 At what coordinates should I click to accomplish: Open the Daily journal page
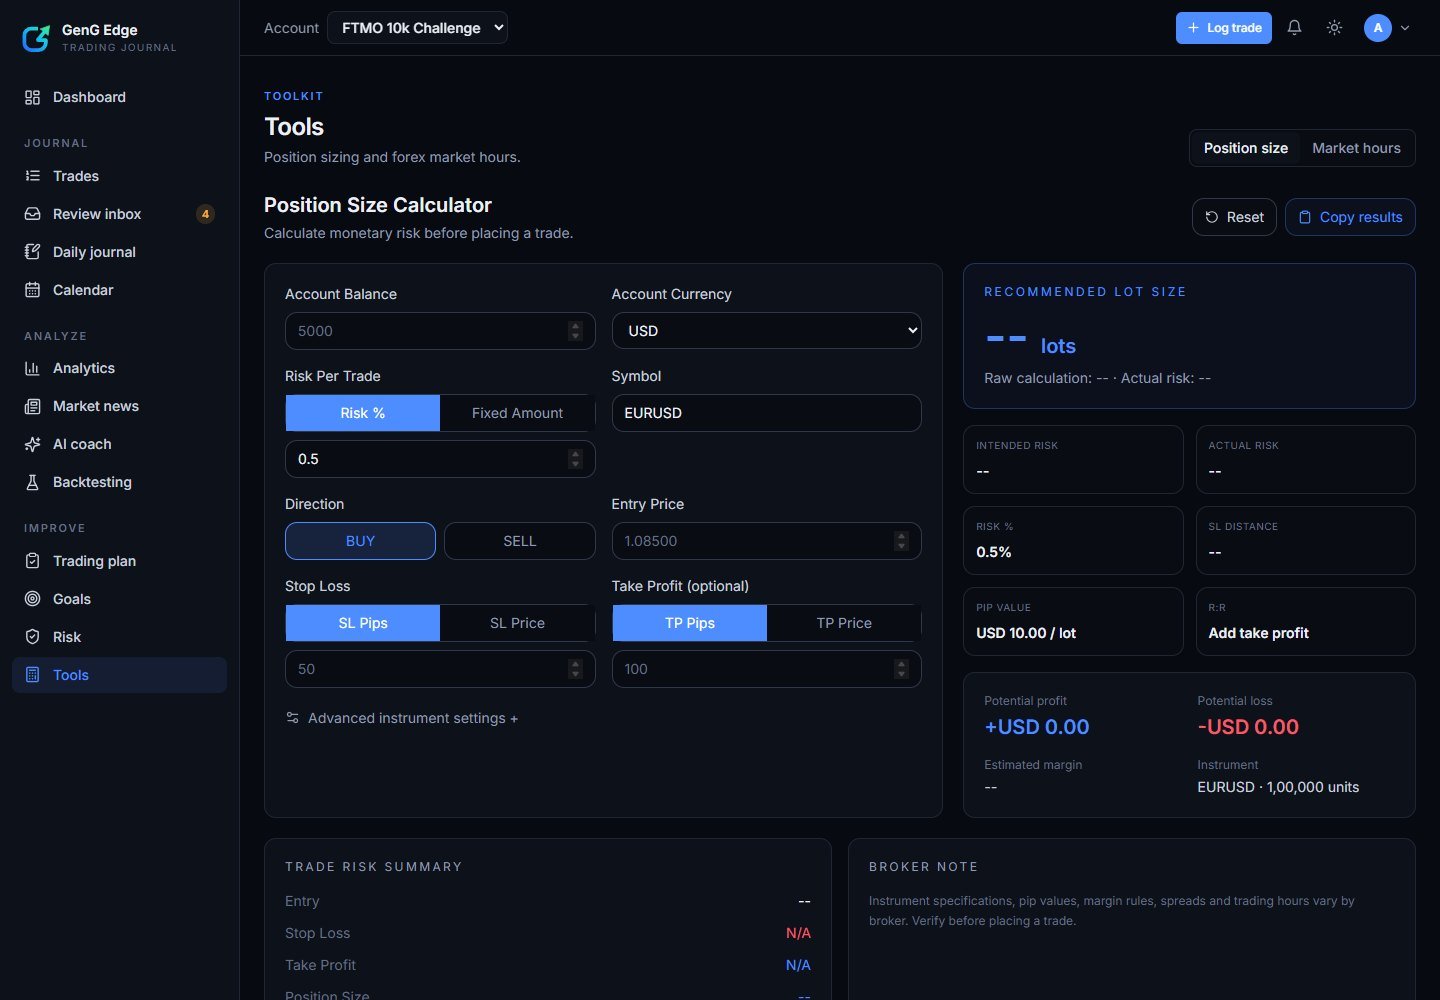119,252
